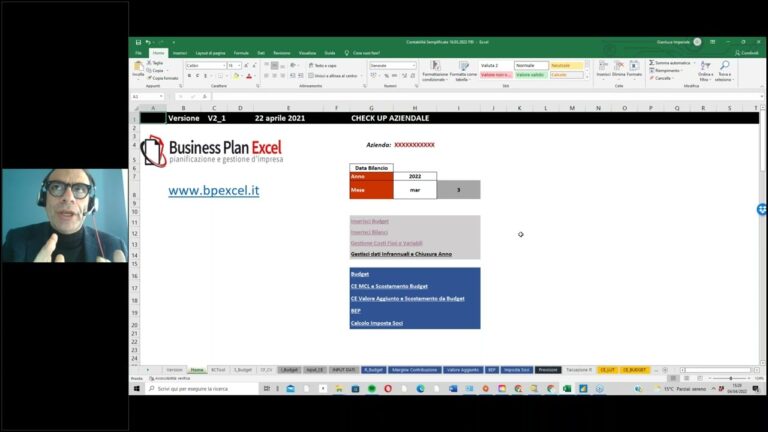Switch to the Margine Contribuzione sheet tab

click(414, 370)
